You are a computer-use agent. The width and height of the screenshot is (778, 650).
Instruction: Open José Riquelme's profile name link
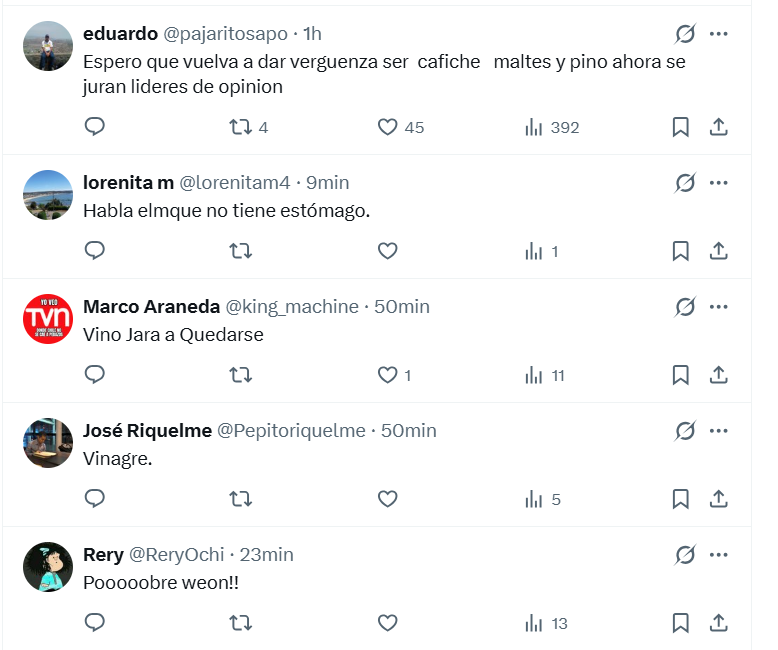coord(147,431)
